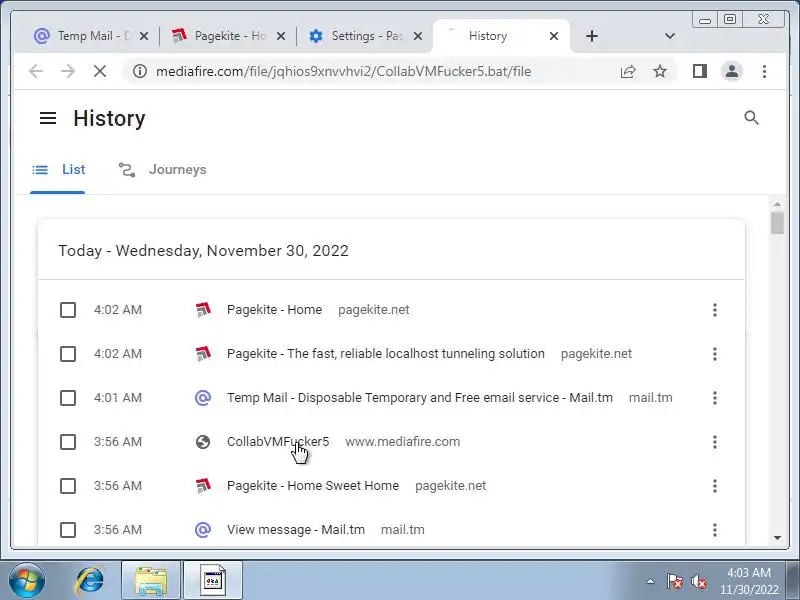Click the Pagekite favicon of Home entry
Viewport: 800px width, 600px height.
point(203,310)
